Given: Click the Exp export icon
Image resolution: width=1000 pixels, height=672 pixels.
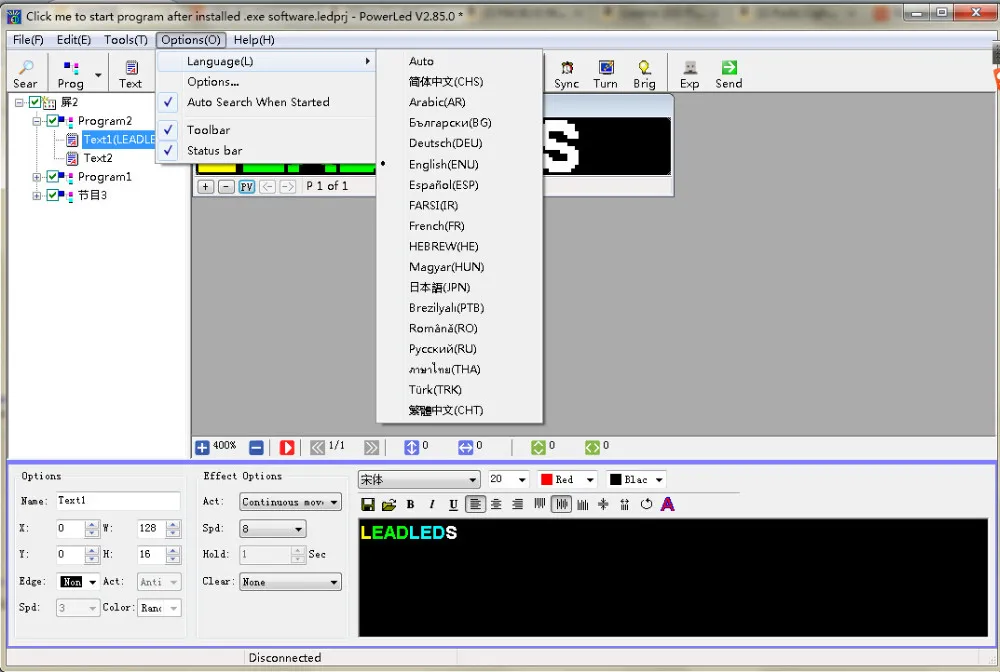Looking at the screenshot, I should [689, 68].
